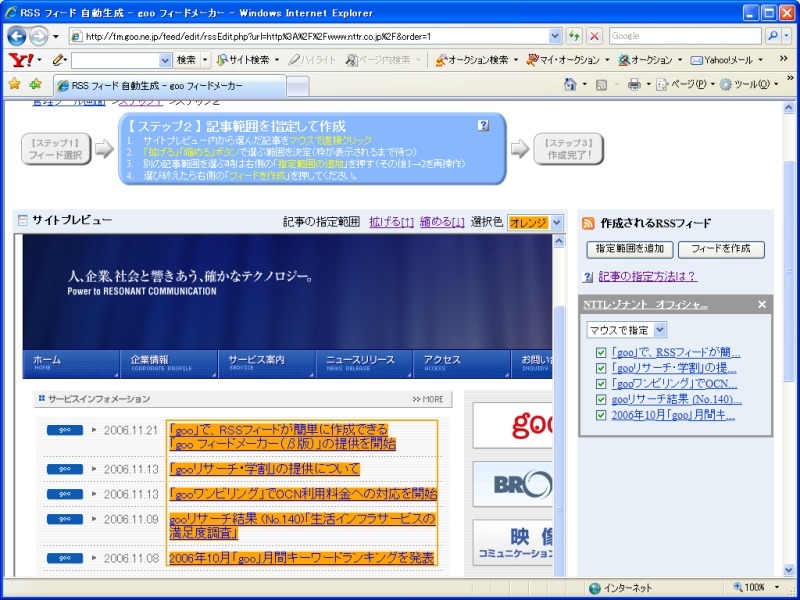The image size is (800, 600).
Task: Uncheck the 「gooワンビリング」でOCN checkbox
Action: (x=601, y=384)
